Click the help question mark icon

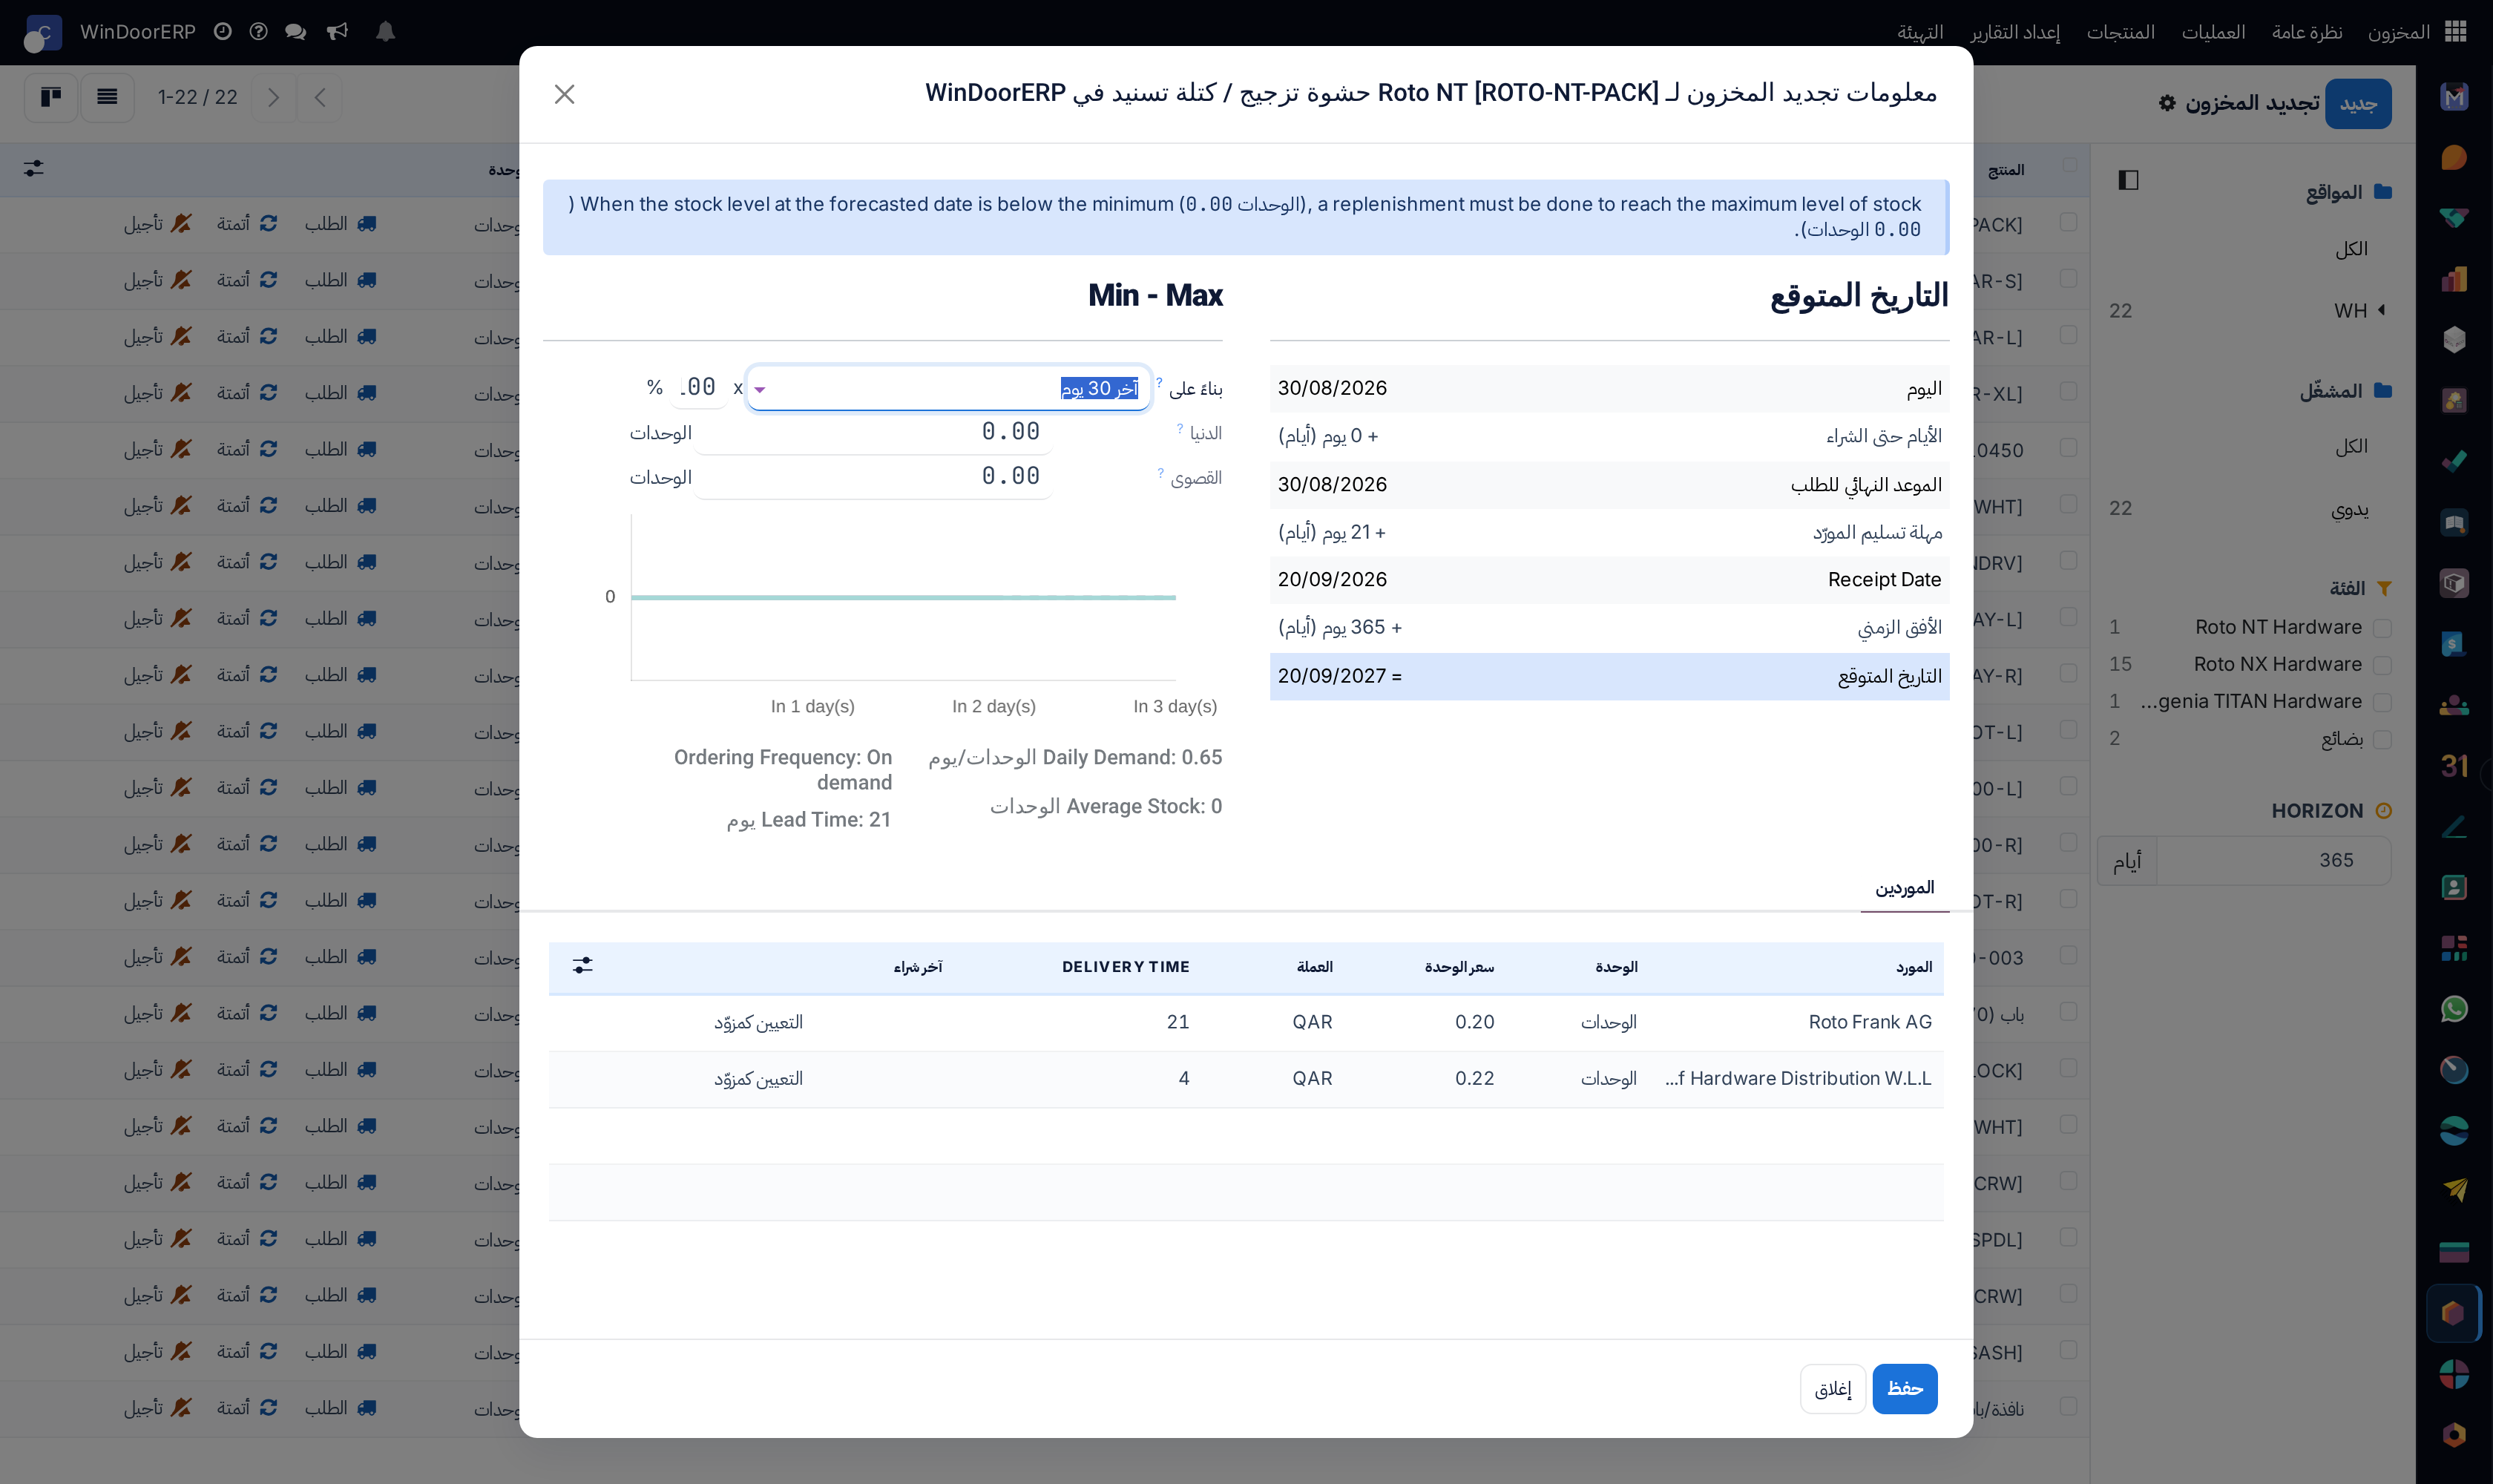click(258, 32)
